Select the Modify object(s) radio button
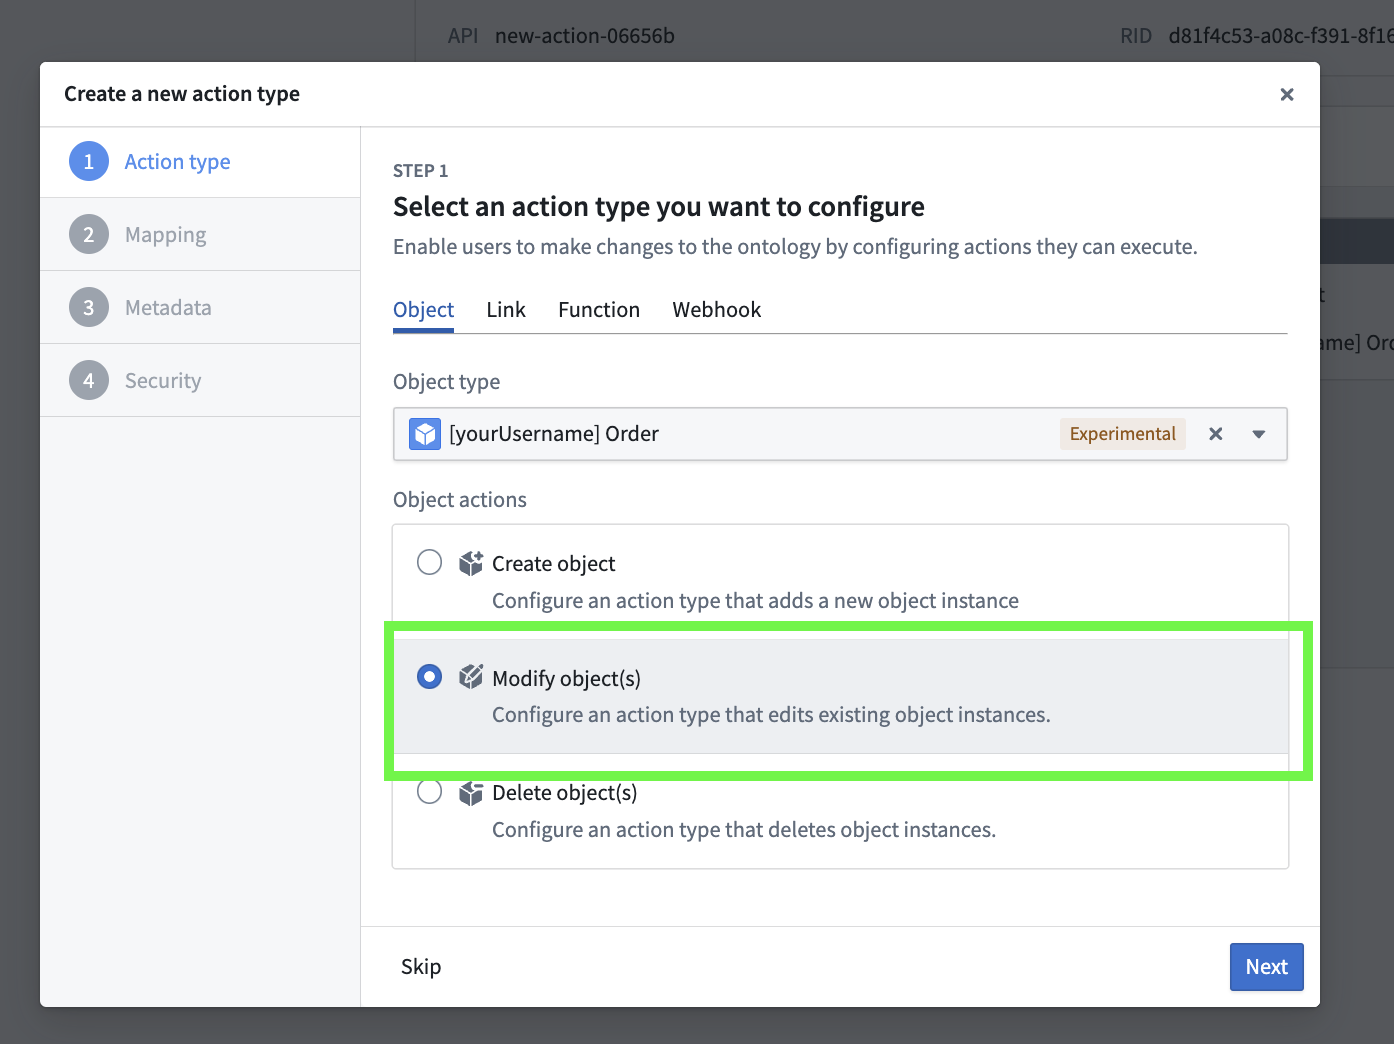 tap(429, 676)
